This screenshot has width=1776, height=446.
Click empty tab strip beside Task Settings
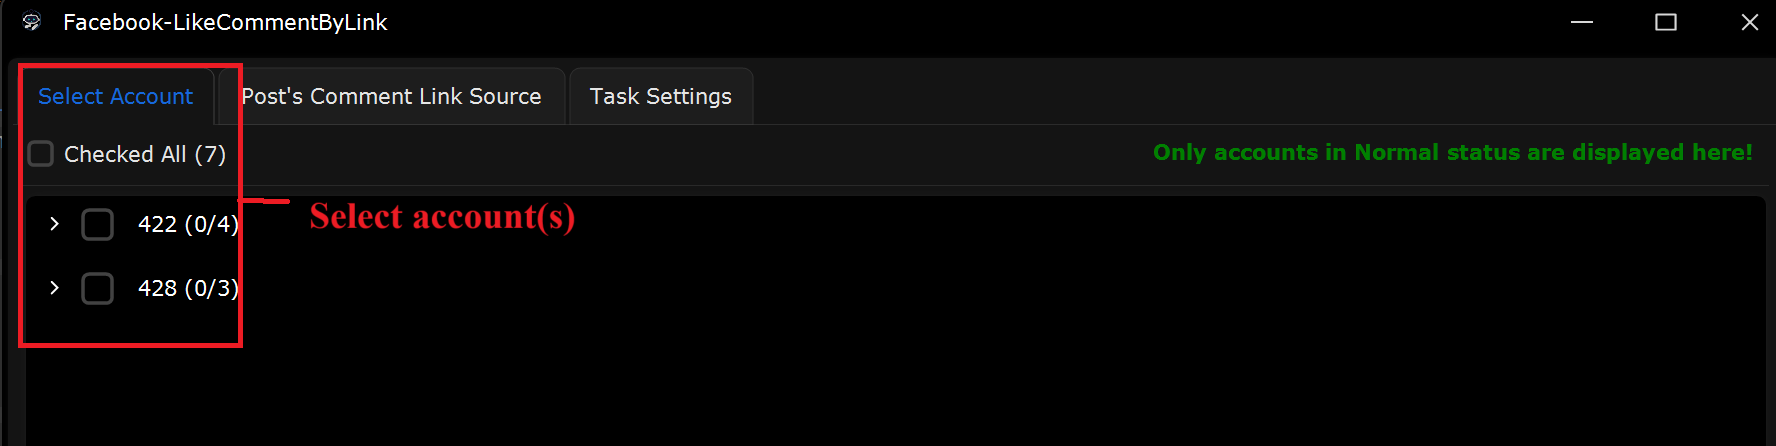pyautogui.click(x=1260, y=96)
